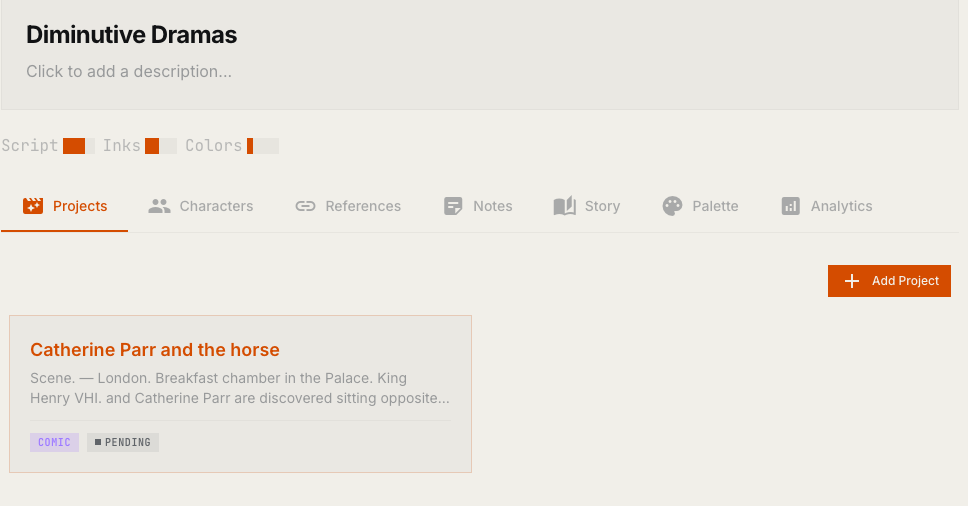
Task: Select the Story tab label
Action: point(603,206)
